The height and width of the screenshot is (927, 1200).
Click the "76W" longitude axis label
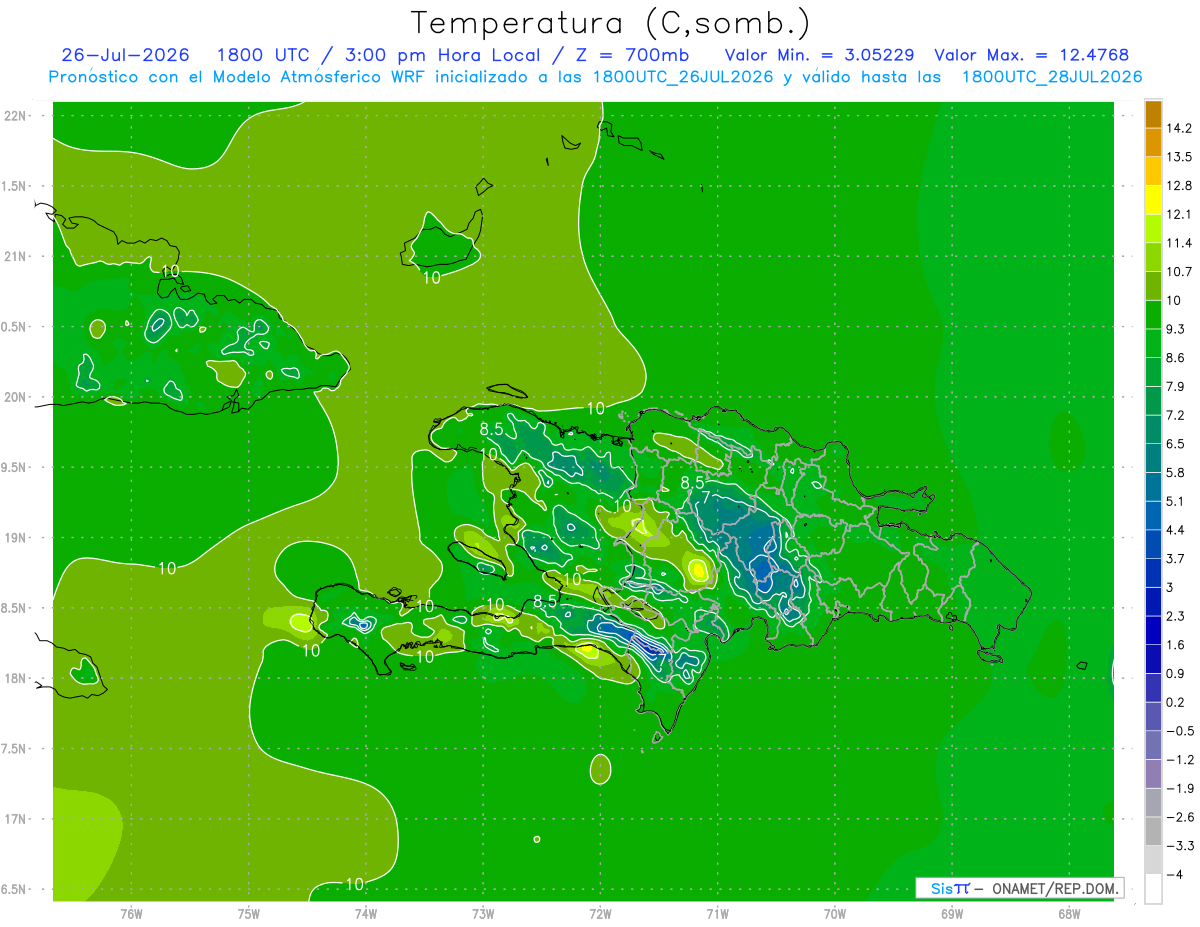131,914
